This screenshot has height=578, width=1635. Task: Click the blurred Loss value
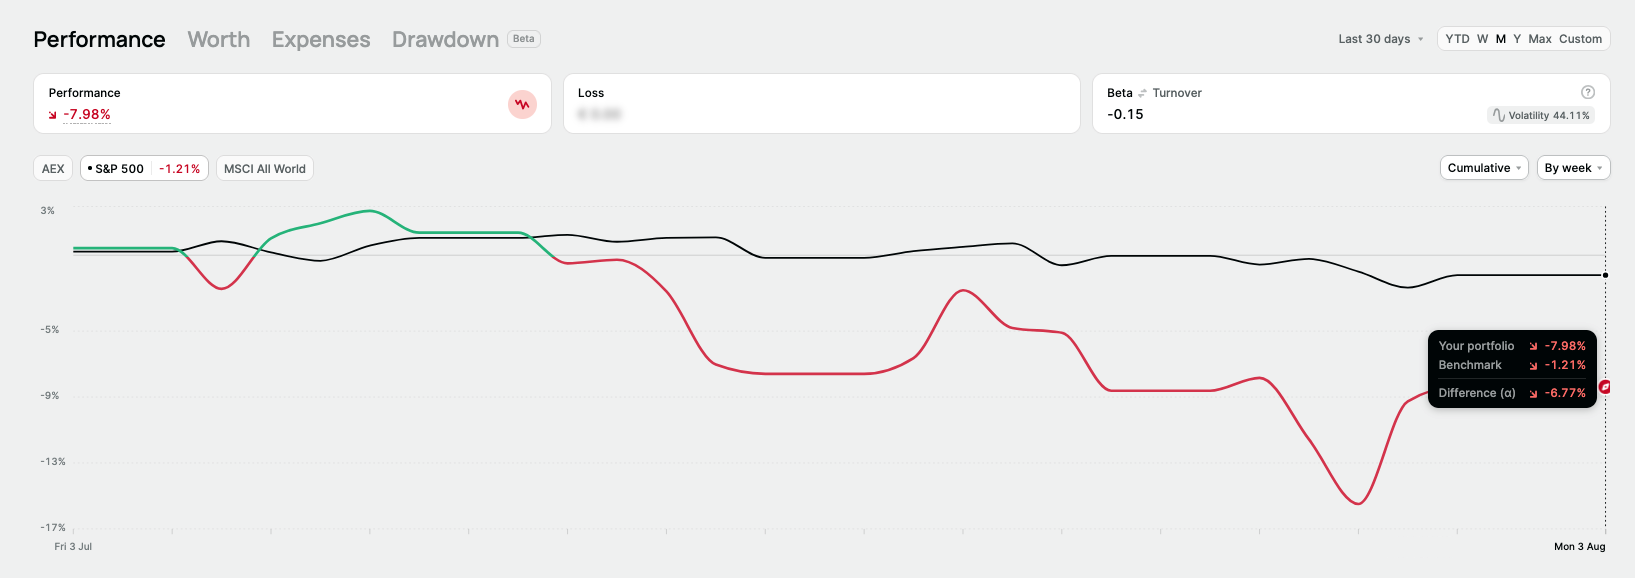click(x=600, y=115)
